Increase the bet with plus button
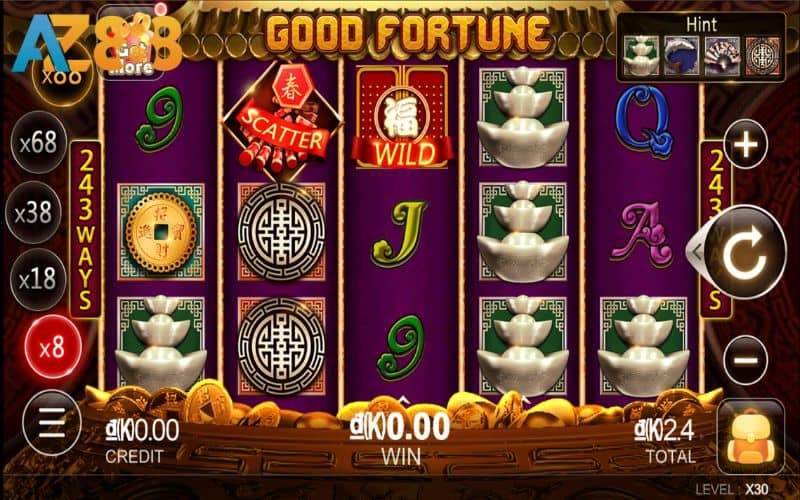Image resolution: width=800 pixels, height=500 pixels. pos(746,145)
